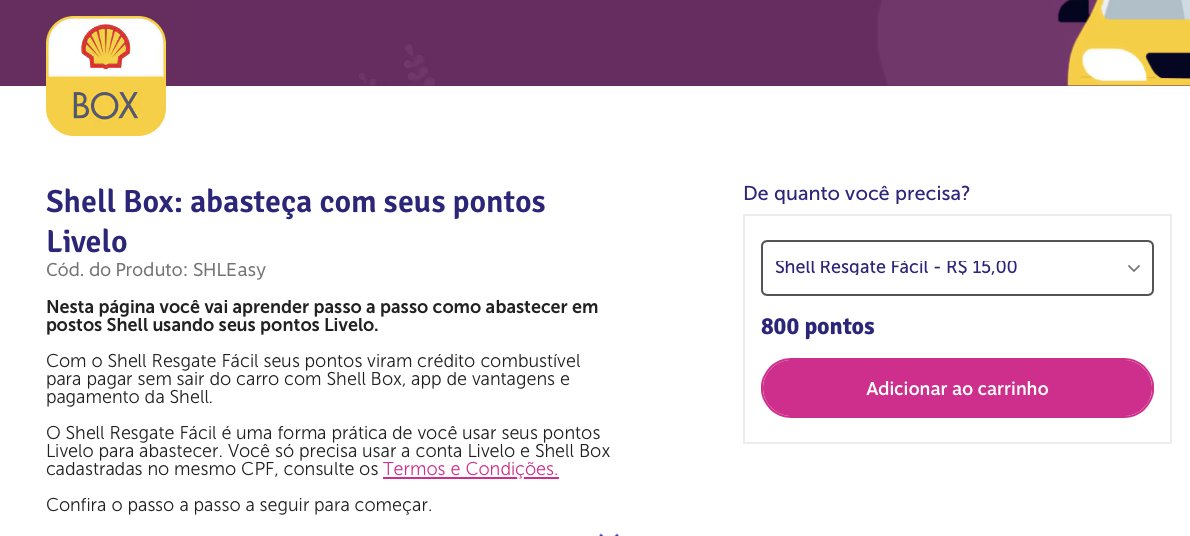Add the item with Adicionar ao carrinho
This screenshot has width=1190, height=536.
coord(957,388)
